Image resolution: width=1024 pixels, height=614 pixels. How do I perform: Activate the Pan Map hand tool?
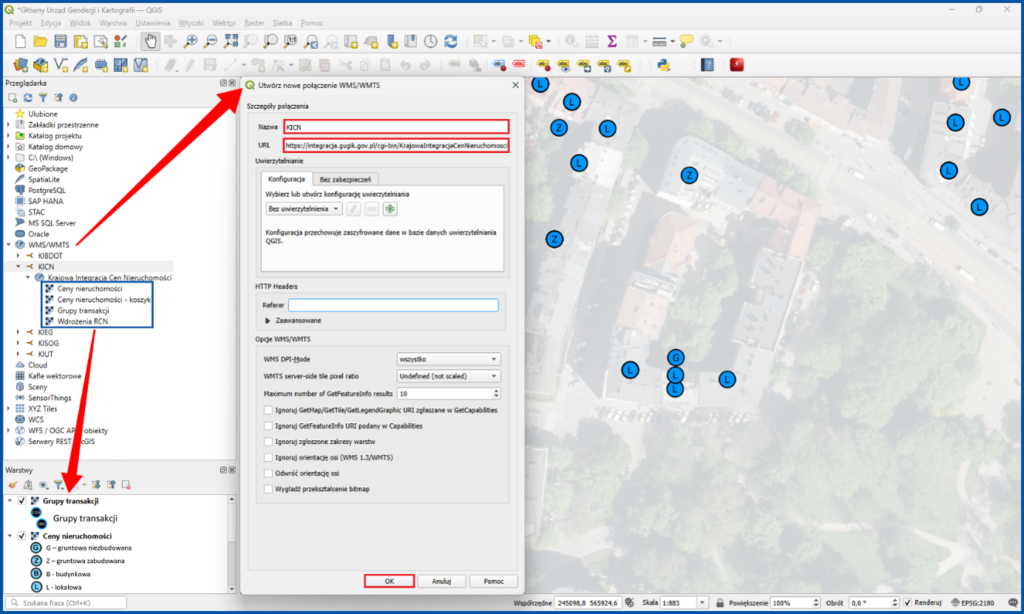coord(150,42)
